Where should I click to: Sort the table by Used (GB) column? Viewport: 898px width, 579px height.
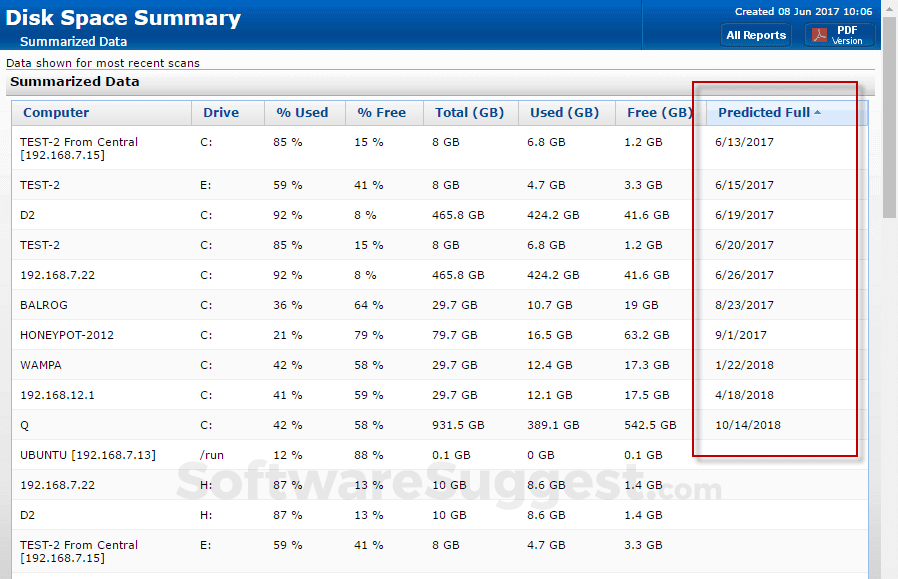(565, 112)
